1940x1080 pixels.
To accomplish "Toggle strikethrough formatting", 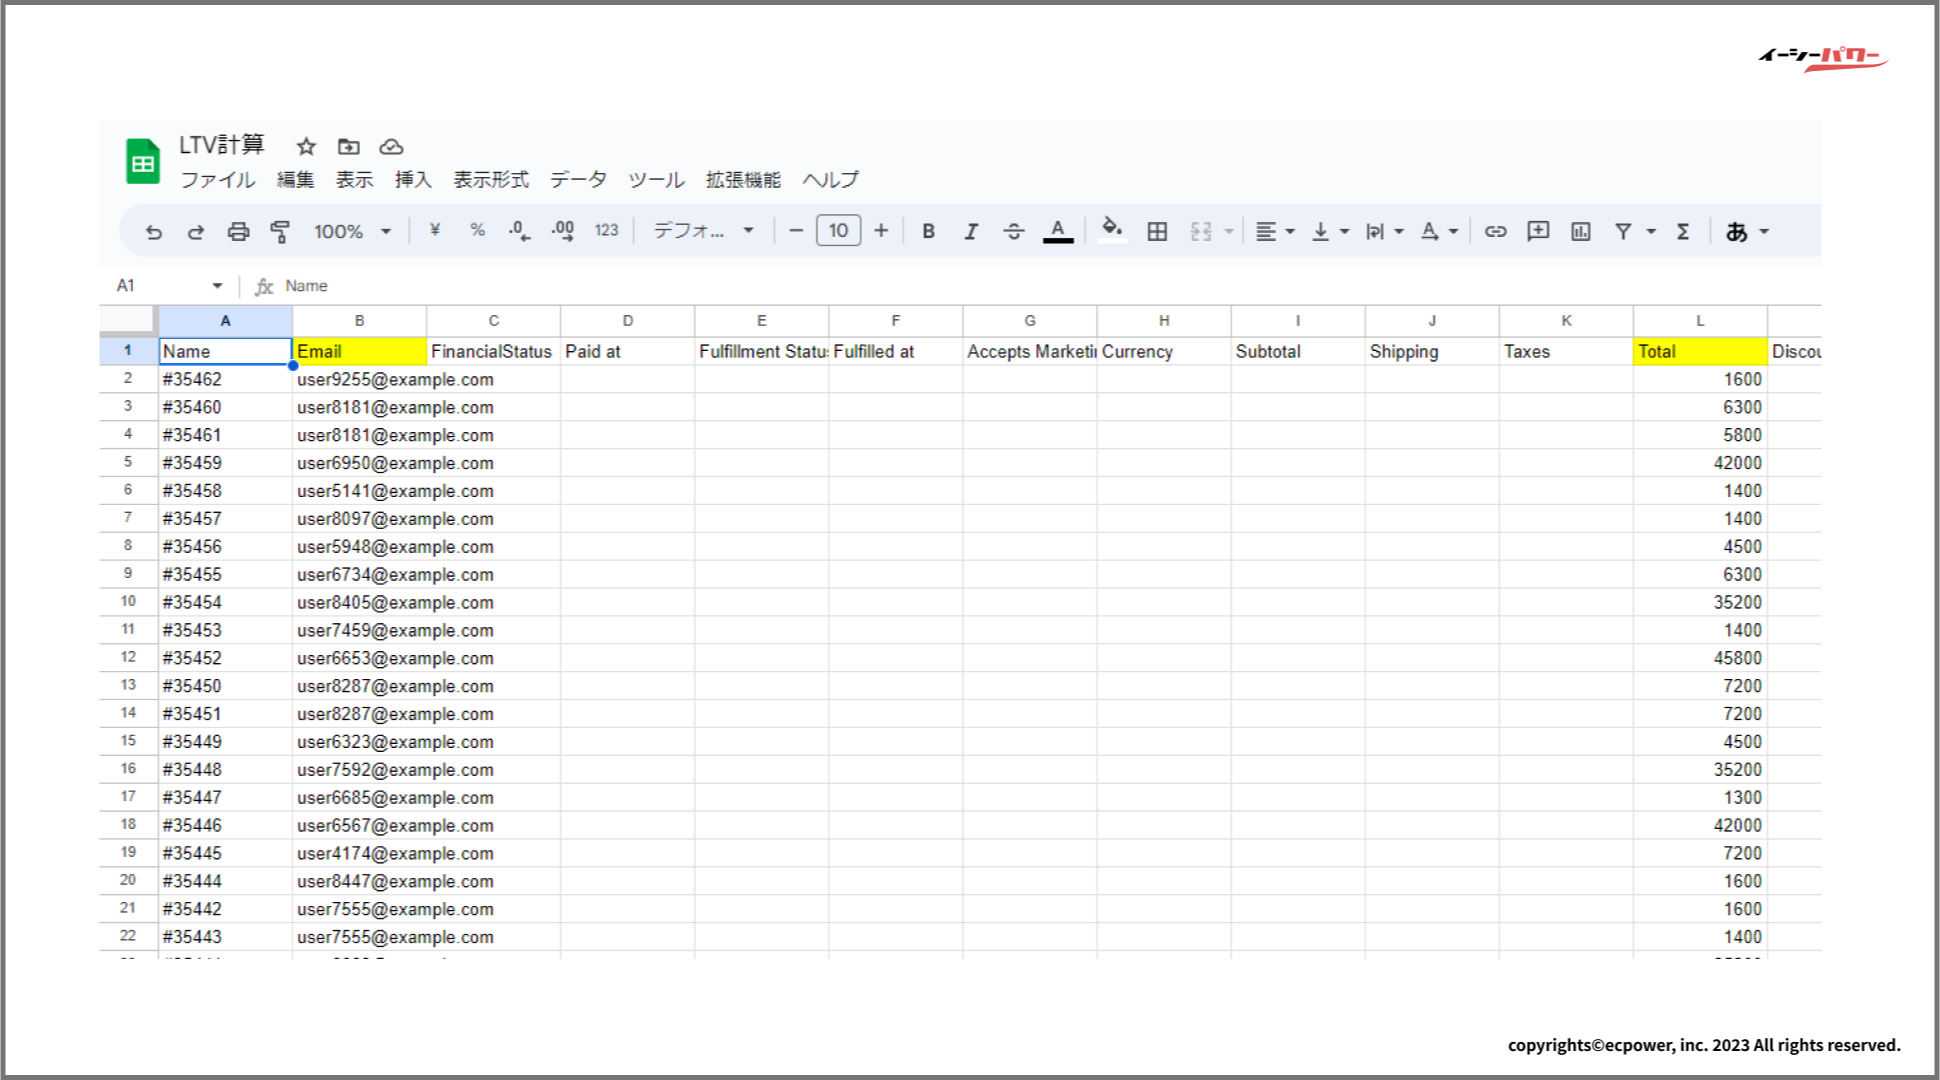I will pos(1013,232).
